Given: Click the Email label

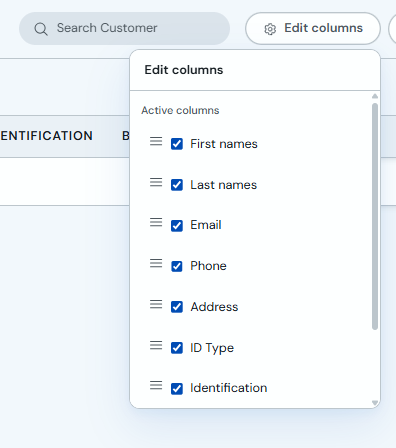Looking at the screenshot, I should pos(206,225).
